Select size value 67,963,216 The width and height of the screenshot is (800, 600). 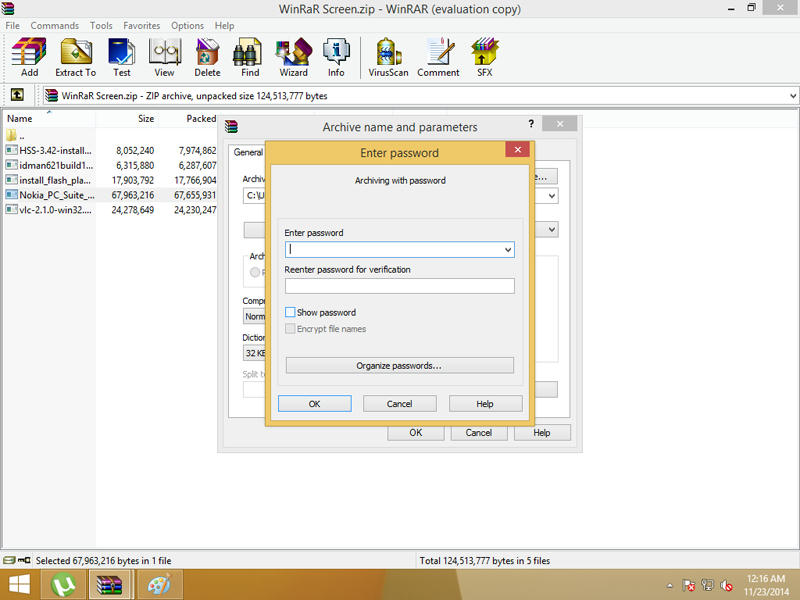133,195
